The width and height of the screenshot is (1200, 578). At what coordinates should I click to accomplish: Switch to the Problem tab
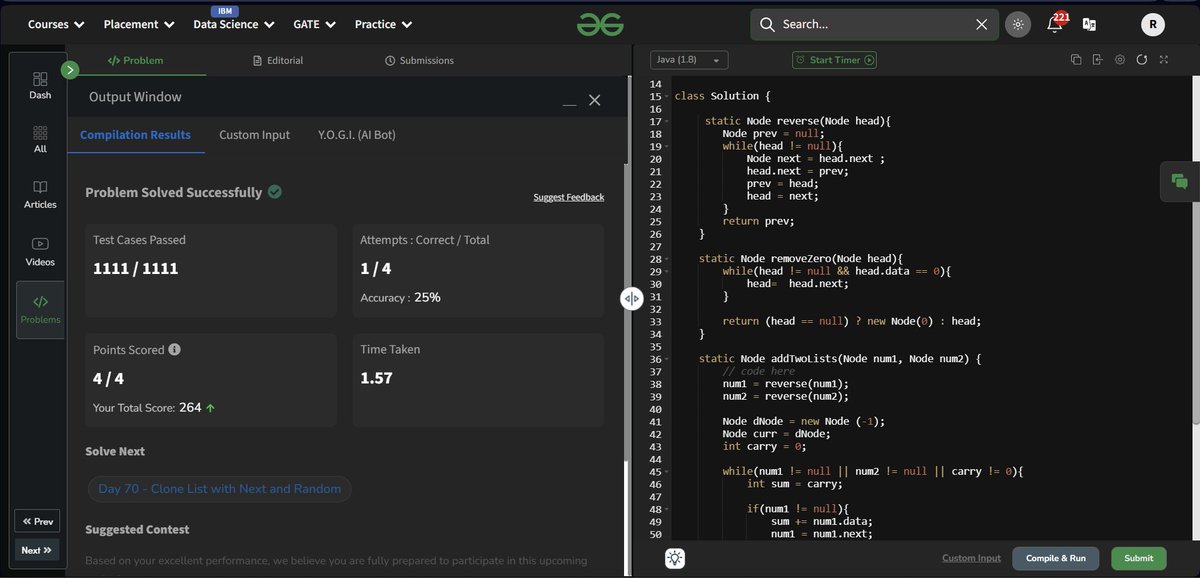point(136,60)
